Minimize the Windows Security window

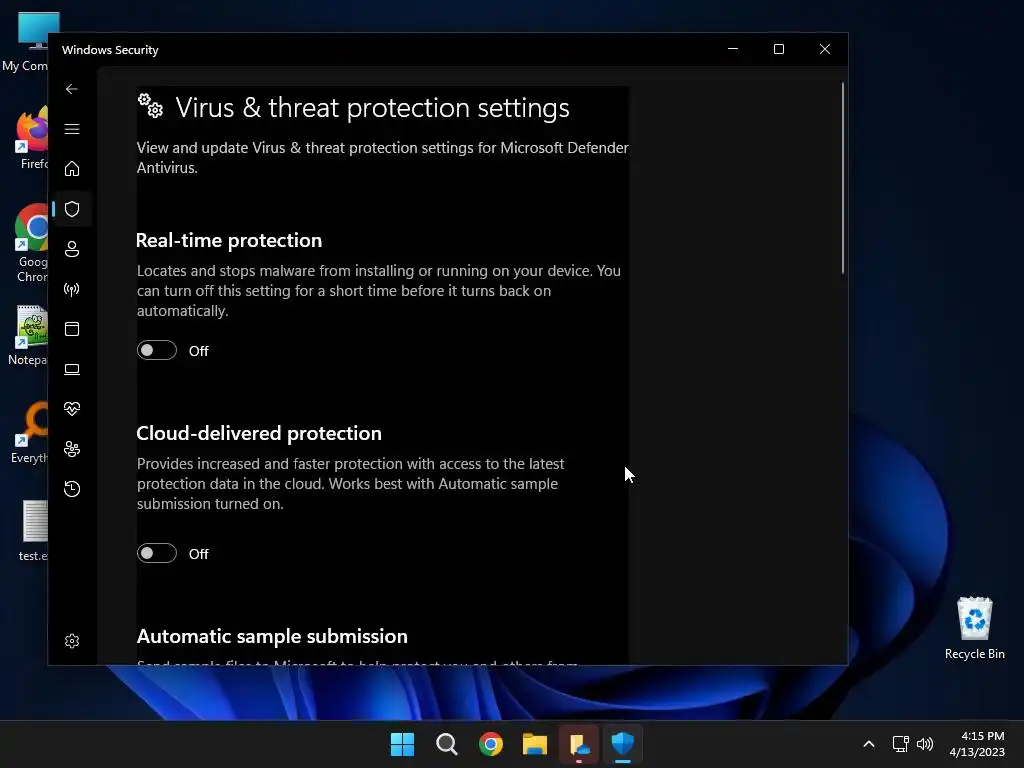click(x=733, y=50)
